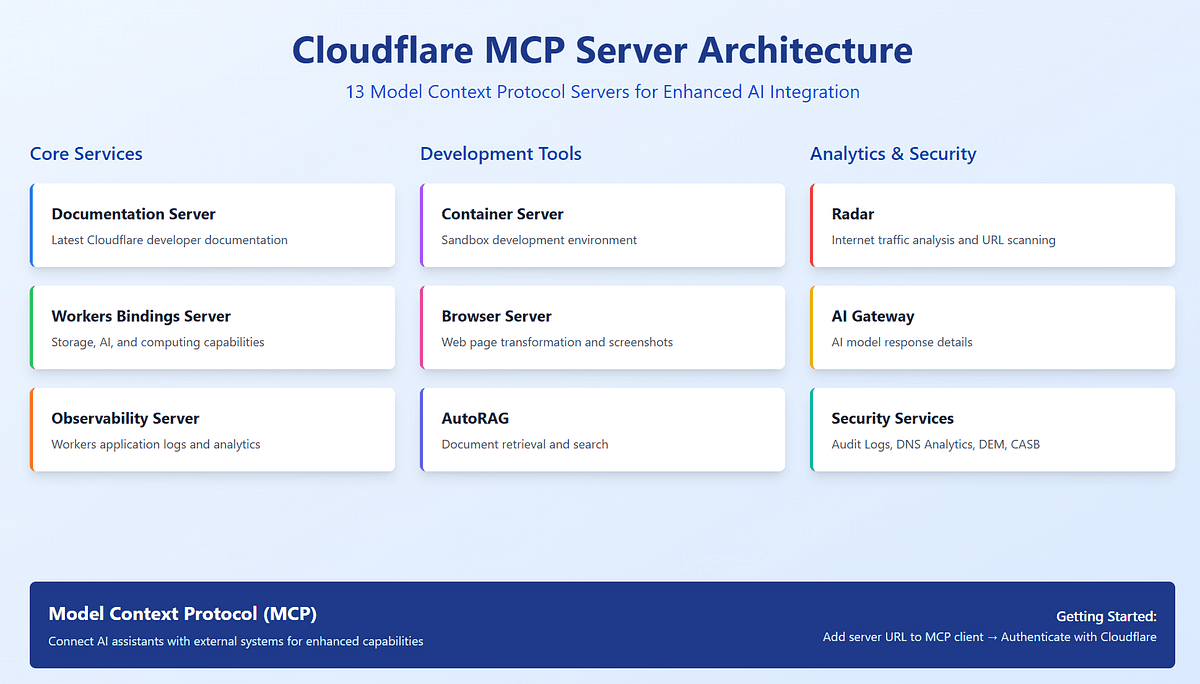The image size is (1200, 684).
Task: Select the Workers Bindings Server card
Action: click(x=212, y=327)
